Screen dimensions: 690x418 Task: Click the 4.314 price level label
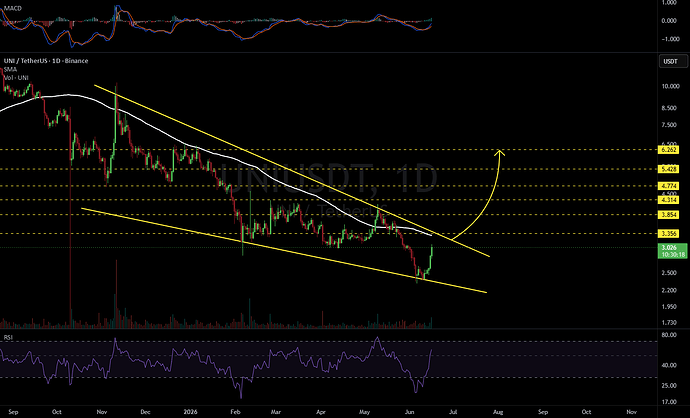pyautogui.click(x=668, y=200)
